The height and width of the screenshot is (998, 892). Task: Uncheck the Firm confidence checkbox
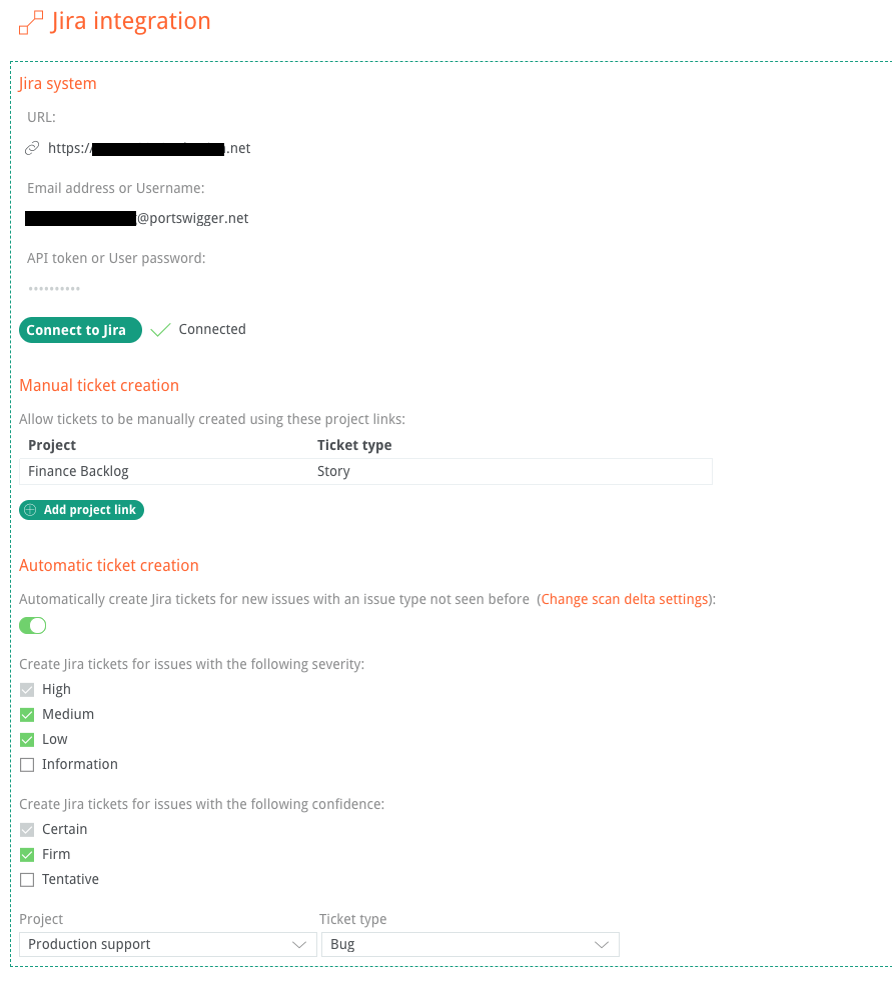tap(27, 854)
